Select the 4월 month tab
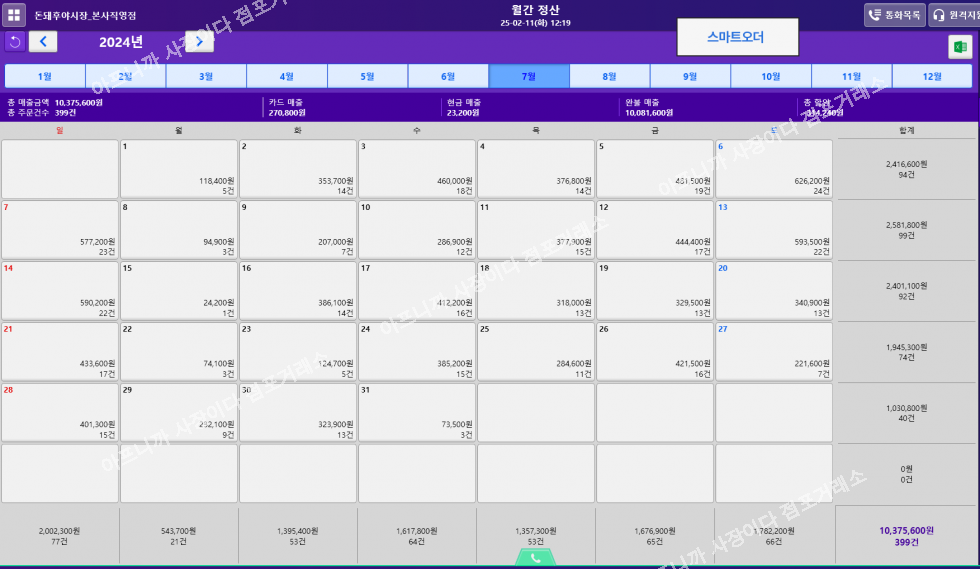 (287, 76)
